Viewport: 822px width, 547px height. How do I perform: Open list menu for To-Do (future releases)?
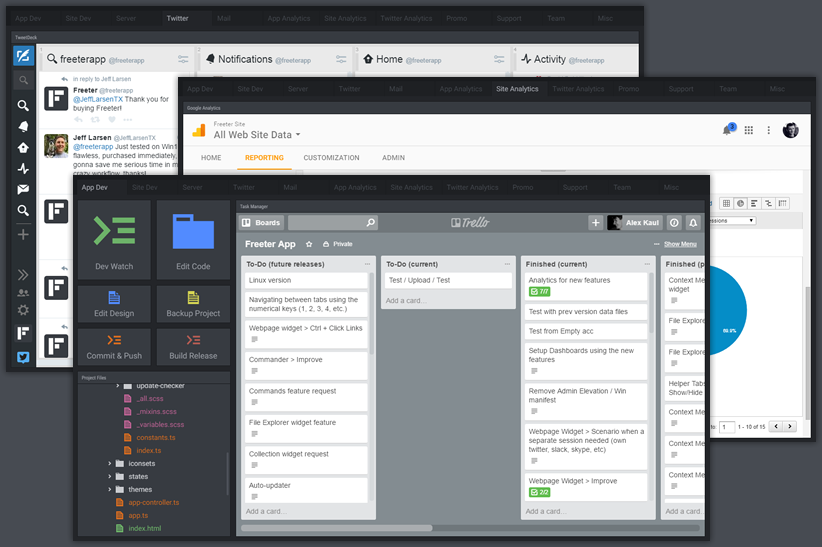click(367, 264)
